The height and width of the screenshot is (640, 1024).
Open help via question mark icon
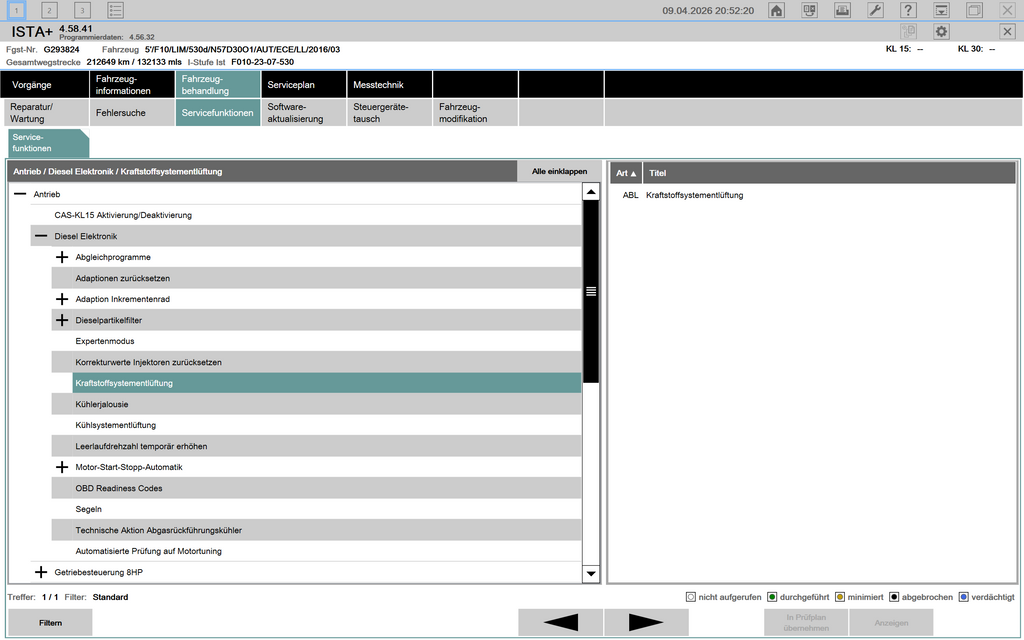(908, 10)
